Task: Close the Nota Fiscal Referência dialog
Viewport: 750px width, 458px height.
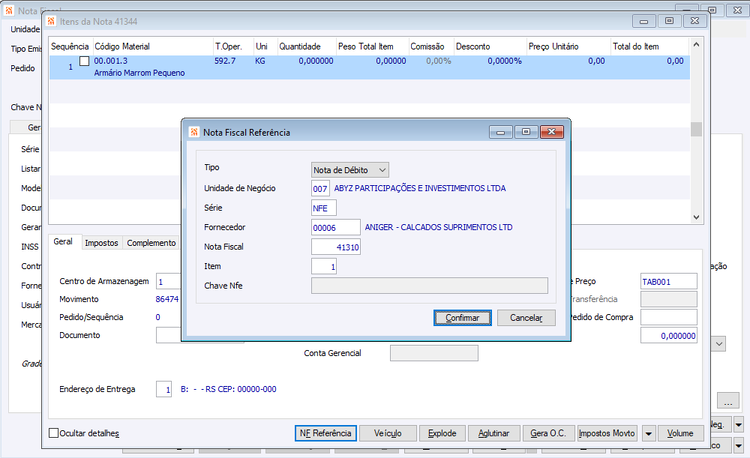Action: tap(551, 132)
